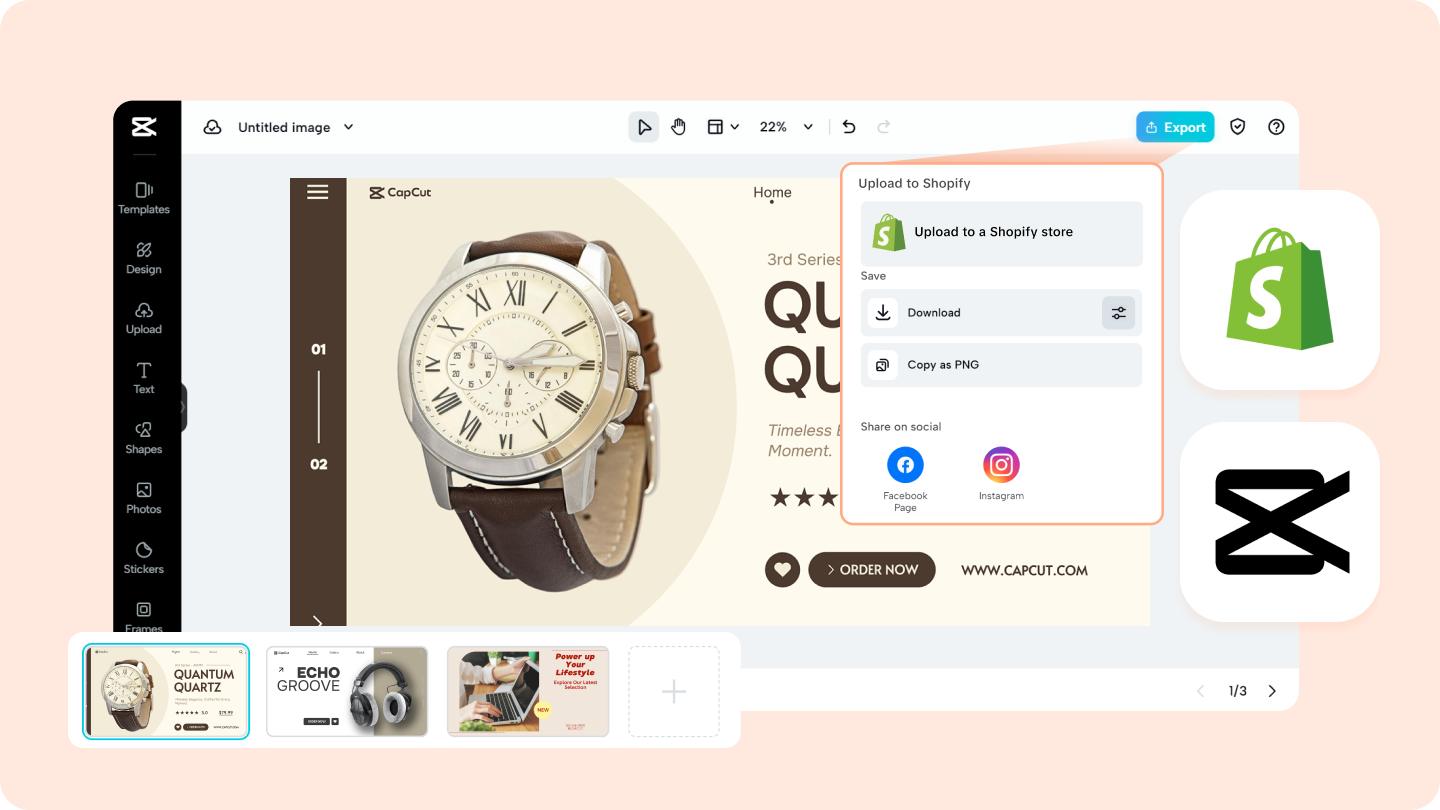
Task: Select the Quantum Quartz page thumbnail
Action: click(x=166, y=691)
